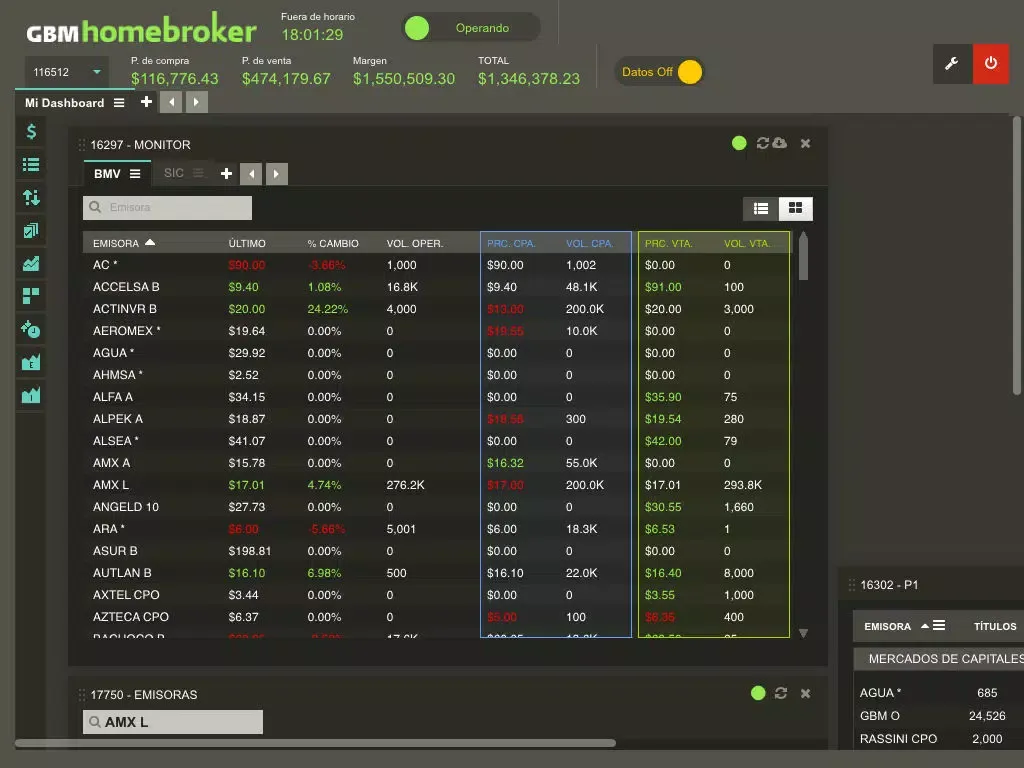Refresh the 17750 Emisoras panel
Screen dimensions: 1024x768
point(780,693)
